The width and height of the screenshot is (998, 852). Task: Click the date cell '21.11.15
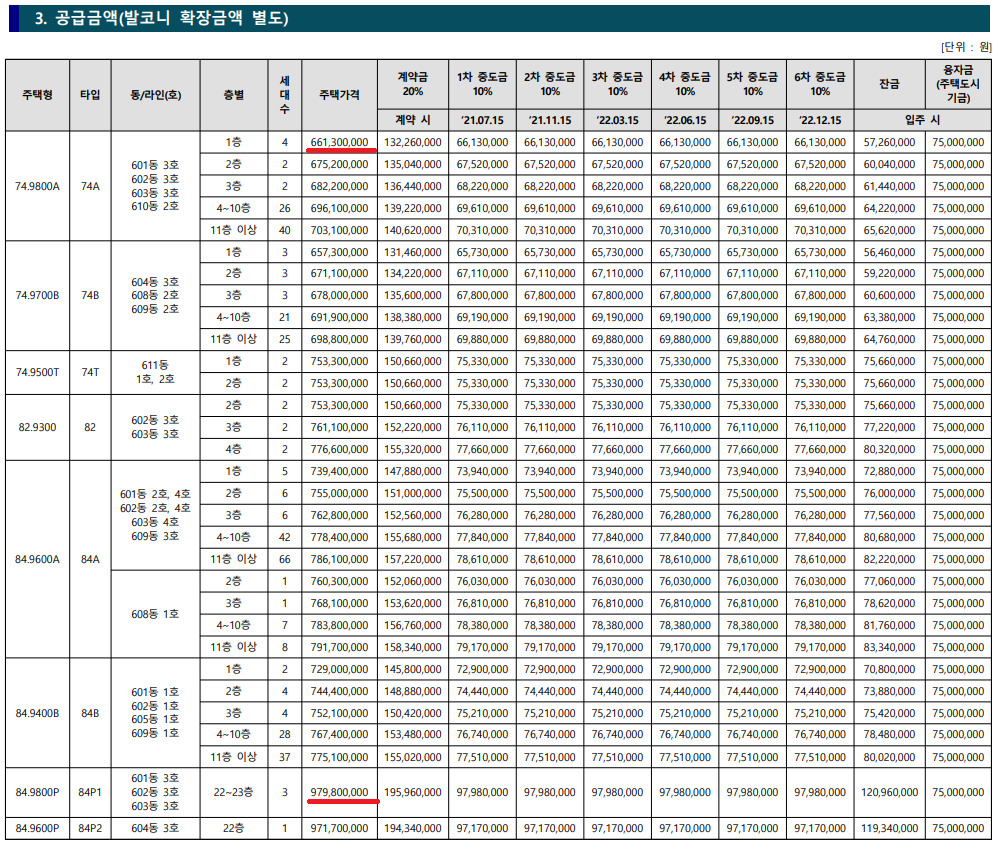click(550, 120)
